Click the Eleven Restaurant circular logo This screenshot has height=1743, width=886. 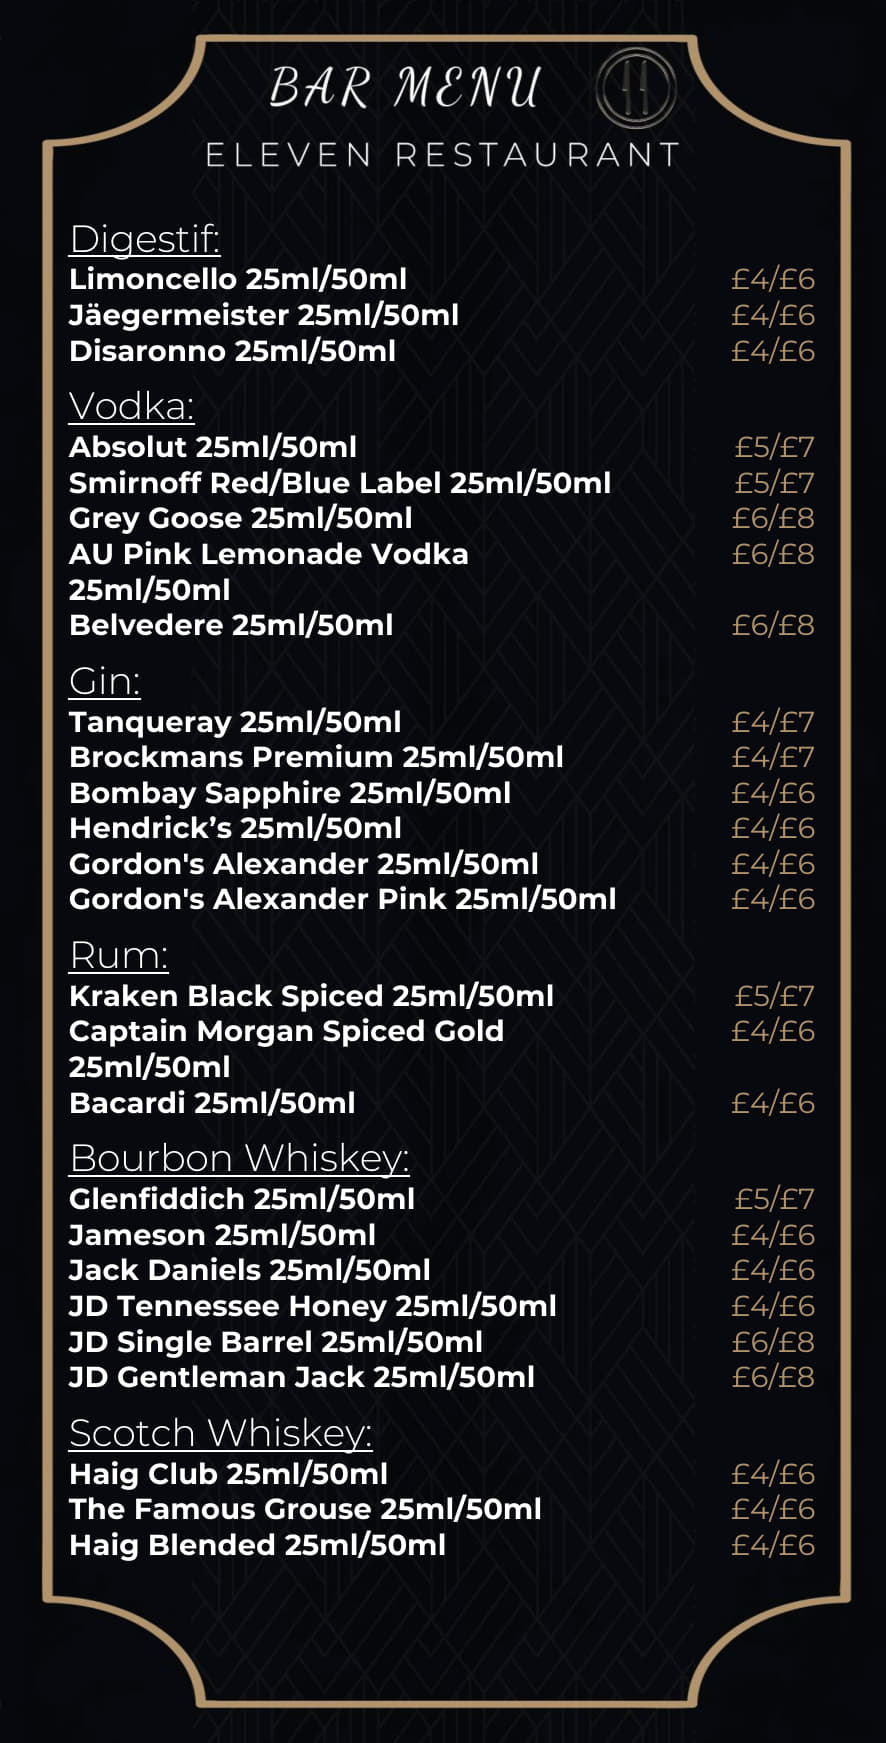(x=636, y=88)
